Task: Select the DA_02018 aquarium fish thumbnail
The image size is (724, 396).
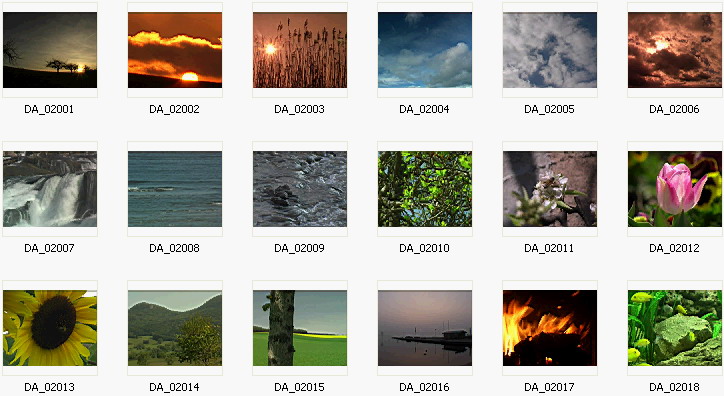Action: (x=675, y=328)
